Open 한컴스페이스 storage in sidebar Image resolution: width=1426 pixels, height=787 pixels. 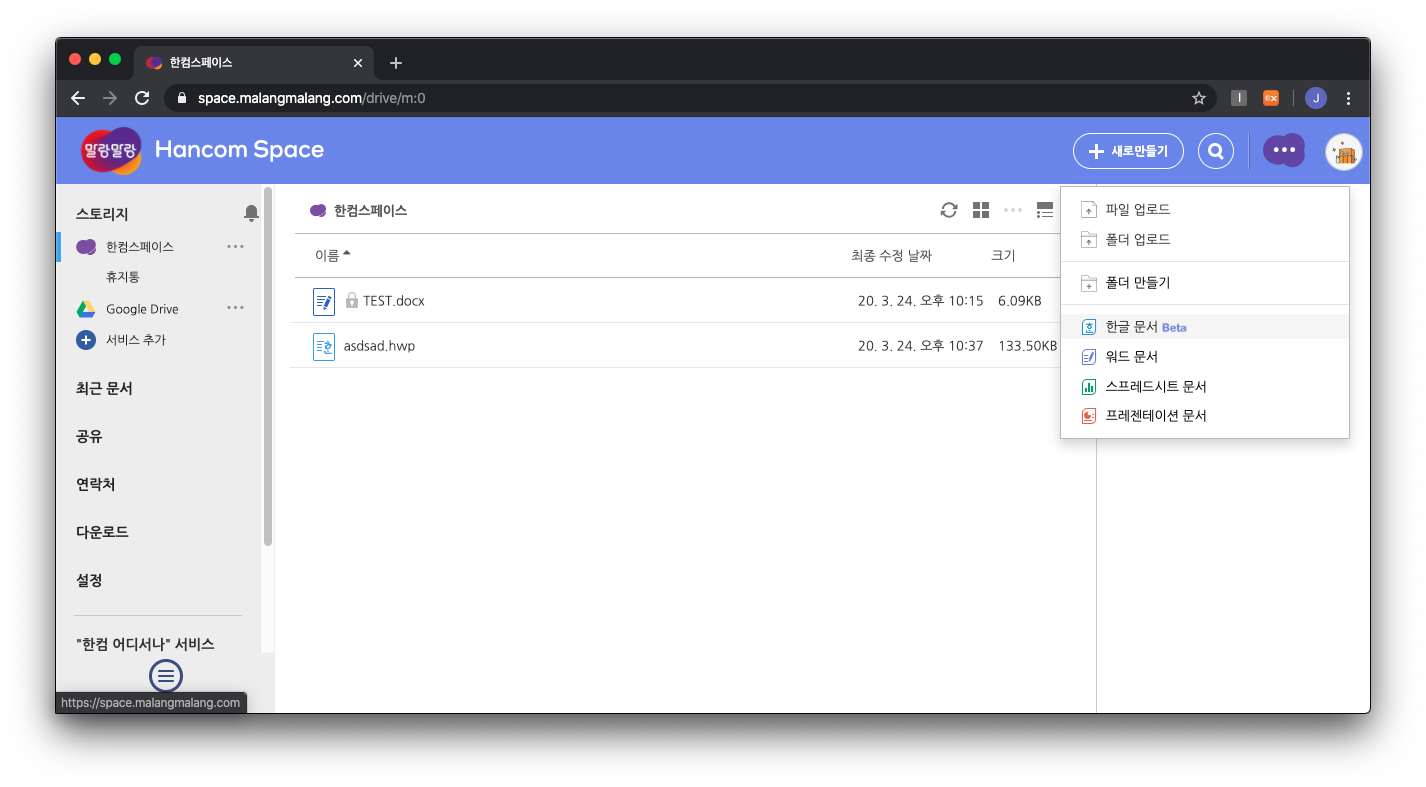(139, 246)
